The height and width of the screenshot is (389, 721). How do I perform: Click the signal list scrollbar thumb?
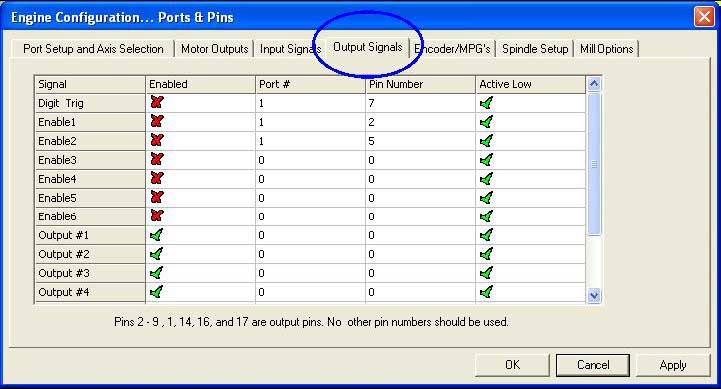(594, 164)
